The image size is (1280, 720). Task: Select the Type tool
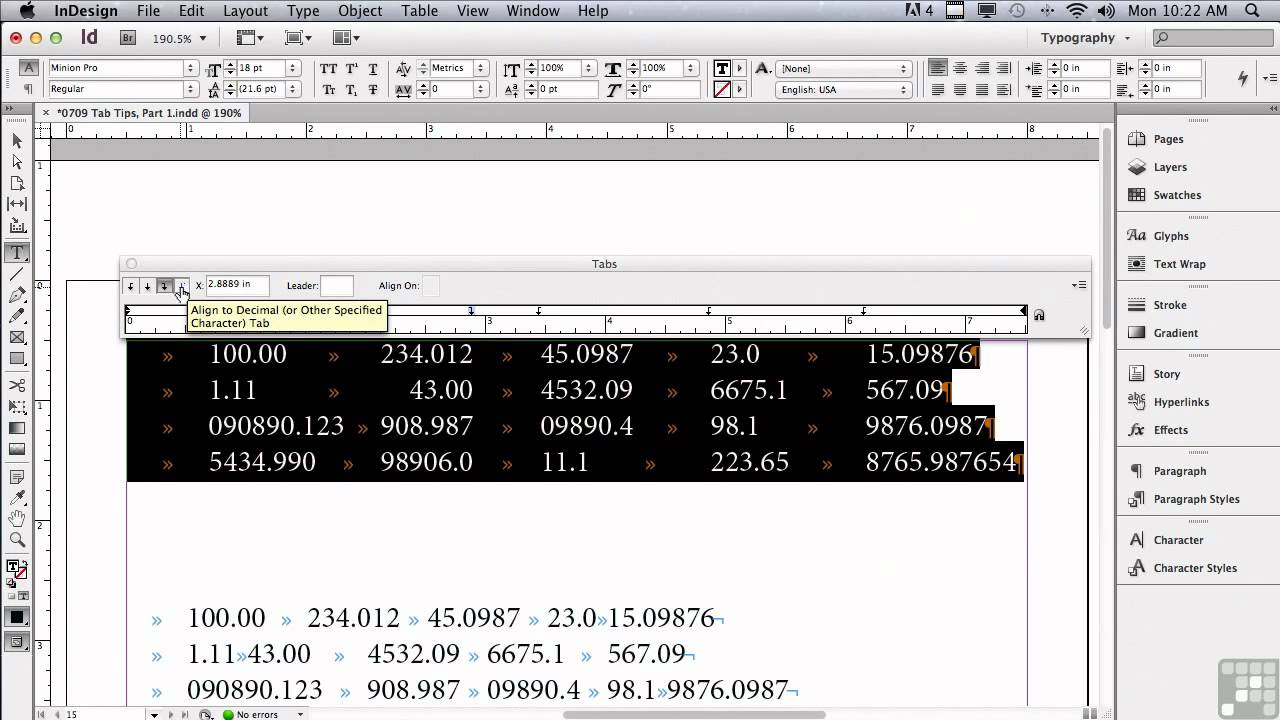point(17,252)
